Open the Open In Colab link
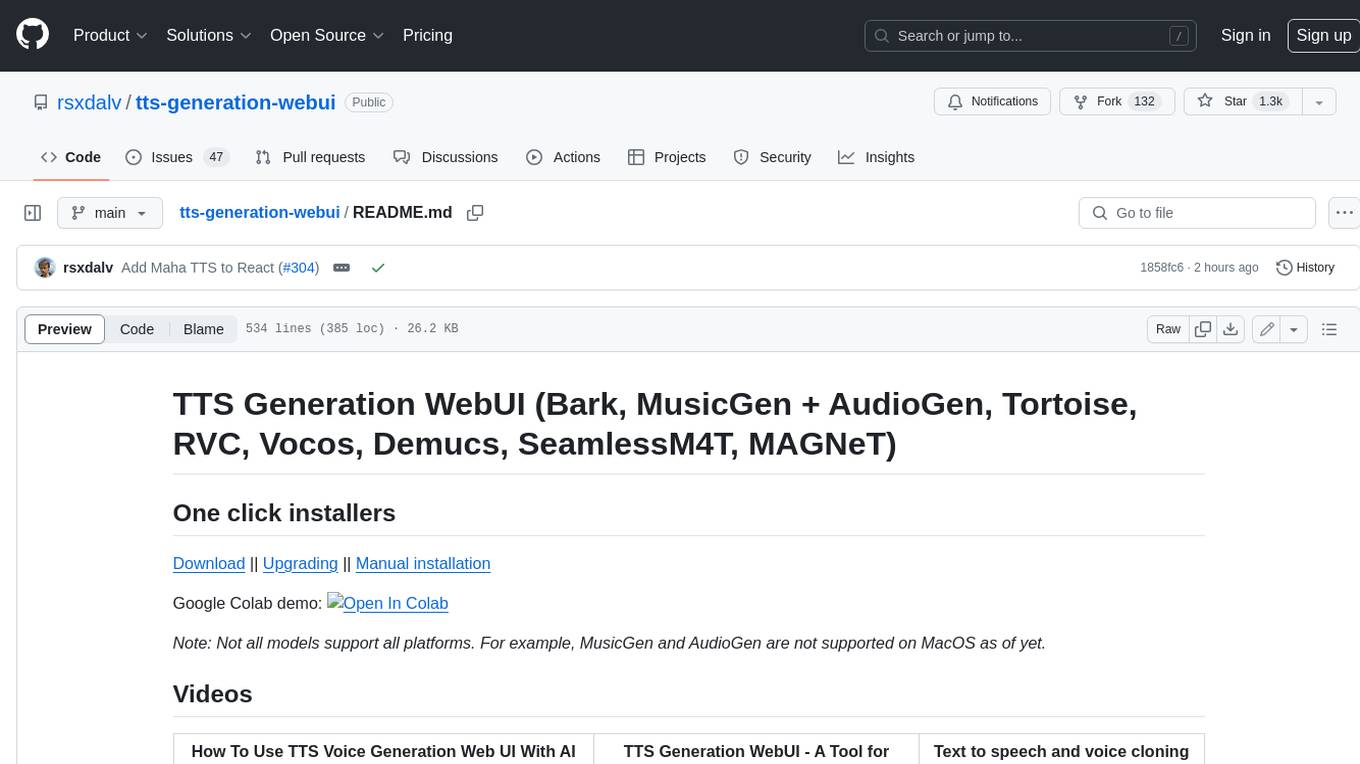1360x764 pixels. tap(388, 603)
